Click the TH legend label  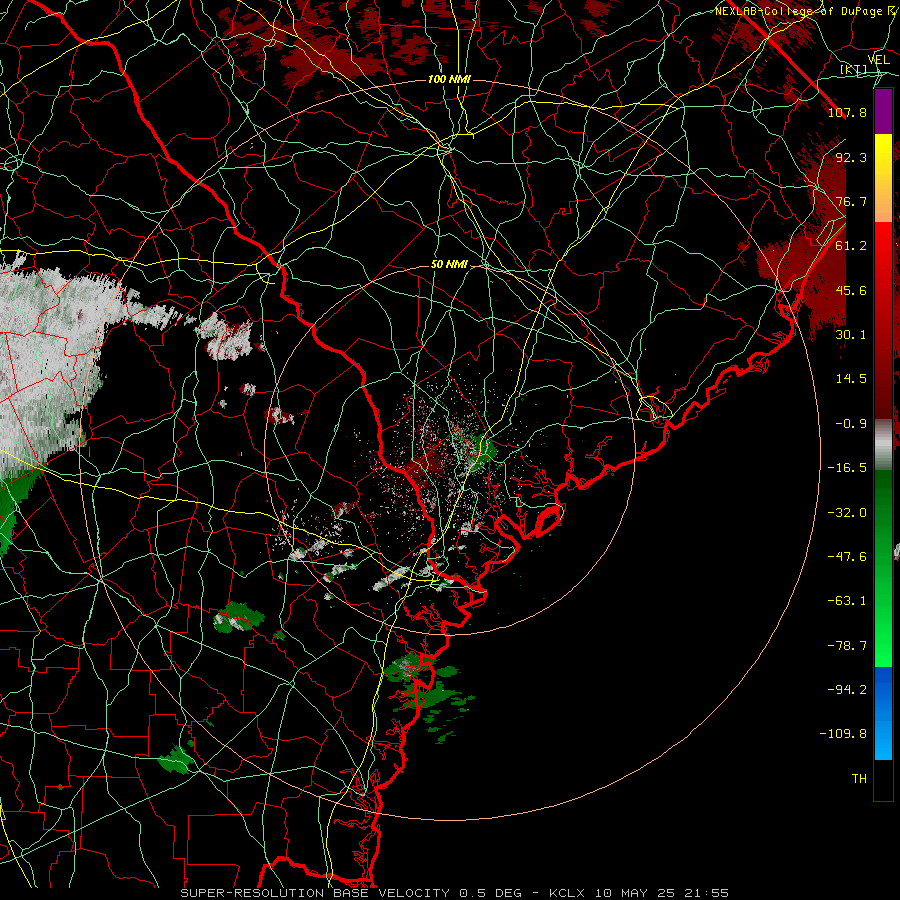pyautogui.click(x=859, y=779)
